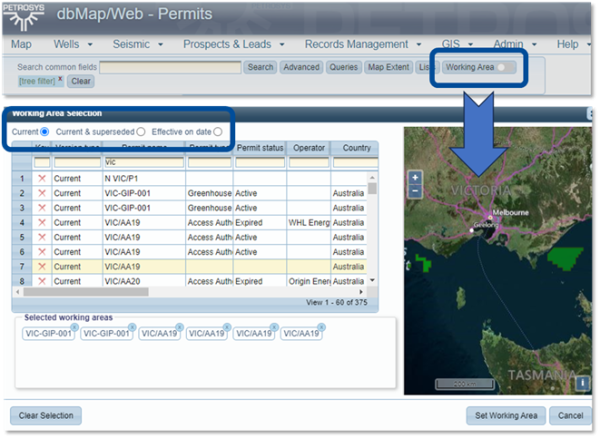Remove the fourth VIC/AA19 selected area chip
The height and width of the screenshot is (438, 600).
322,327
